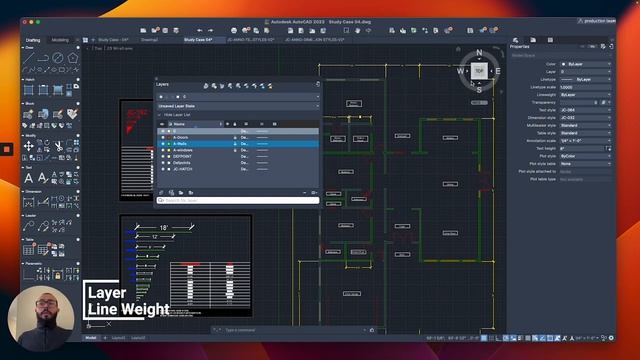Open the Unsaved Layer State dropdown
Image resolution: width=640 pixels, height=360 pixels.
238,106
